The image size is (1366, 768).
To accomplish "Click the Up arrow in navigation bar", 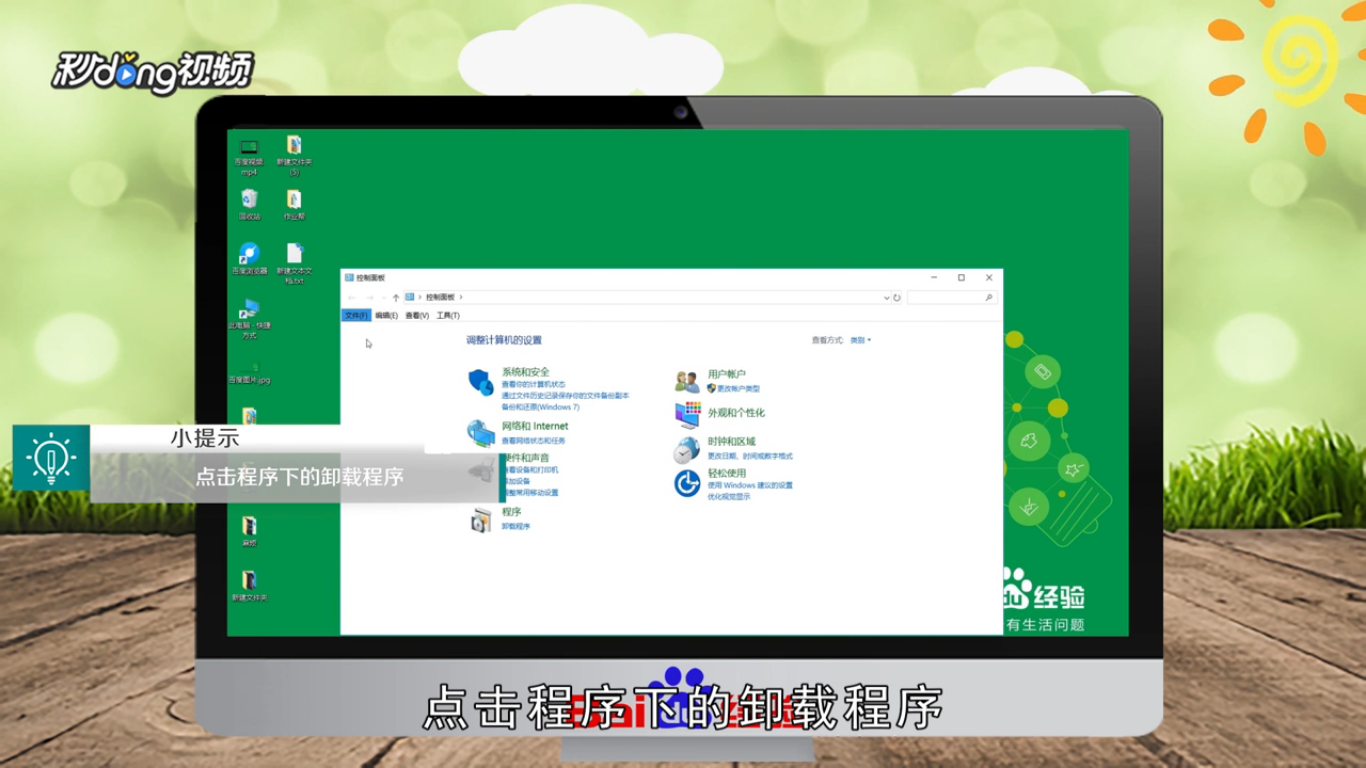I will (x=396, y=297).
